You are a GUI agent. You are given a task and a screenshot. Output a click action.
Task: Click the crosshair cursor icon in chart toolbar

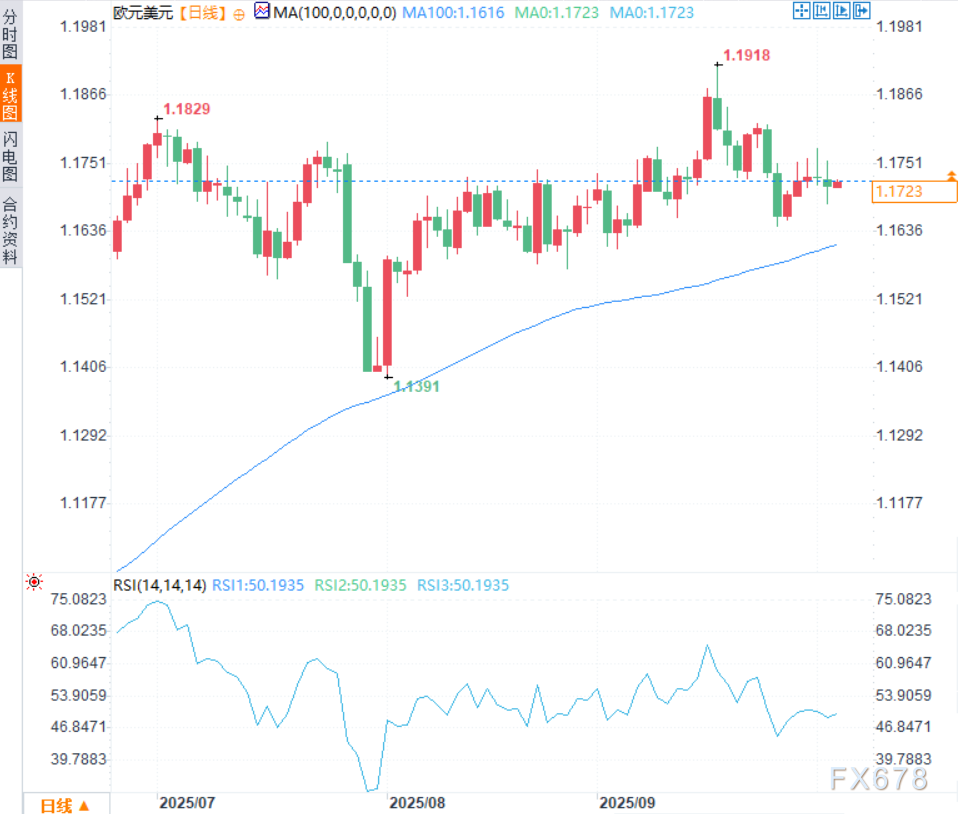coord(801,11)
